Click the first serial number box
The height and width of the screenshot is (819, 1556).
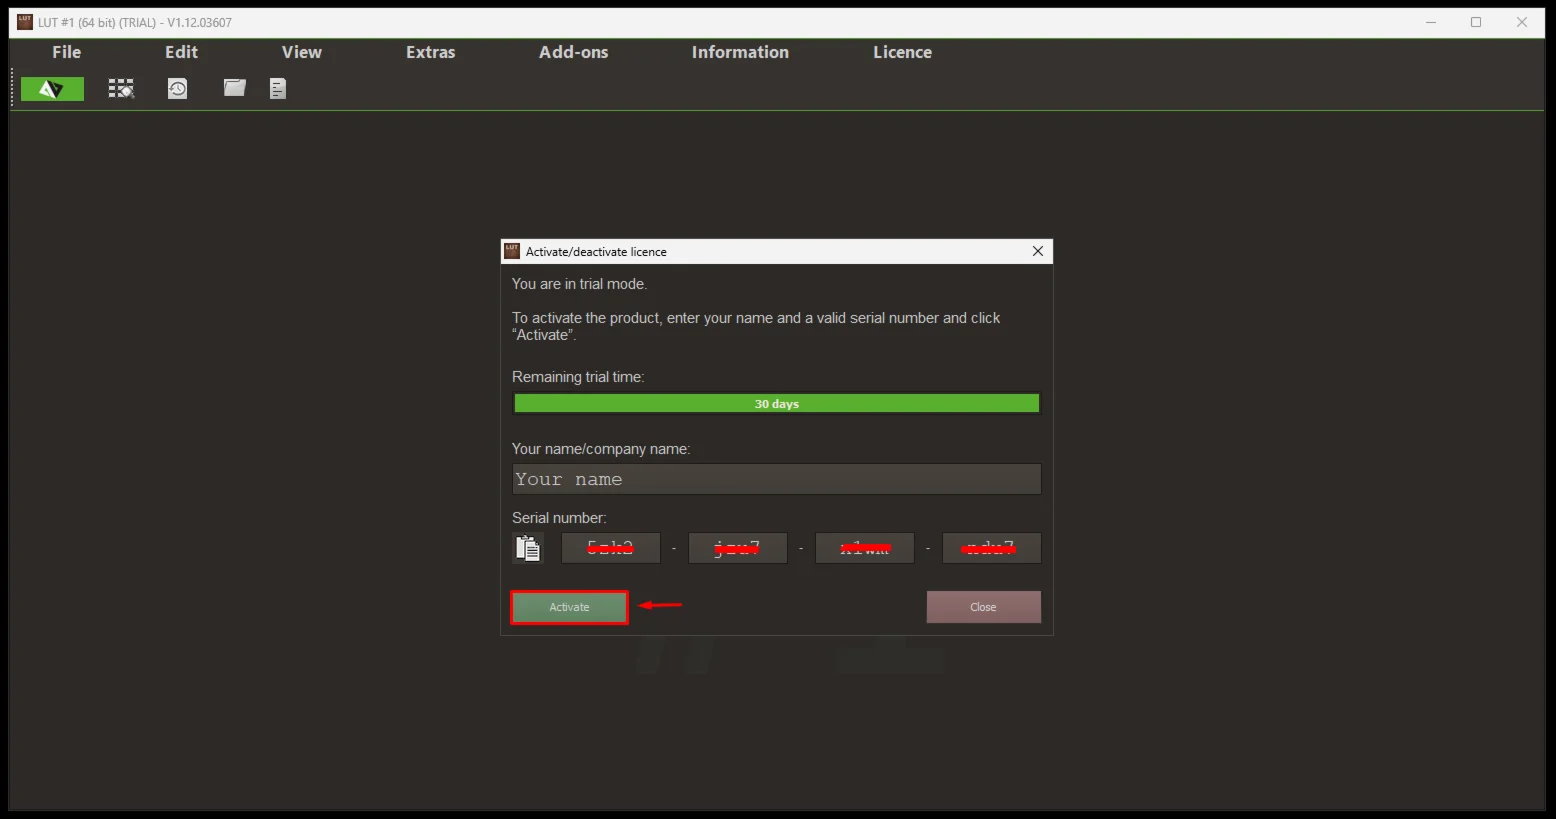click(610, 548)
